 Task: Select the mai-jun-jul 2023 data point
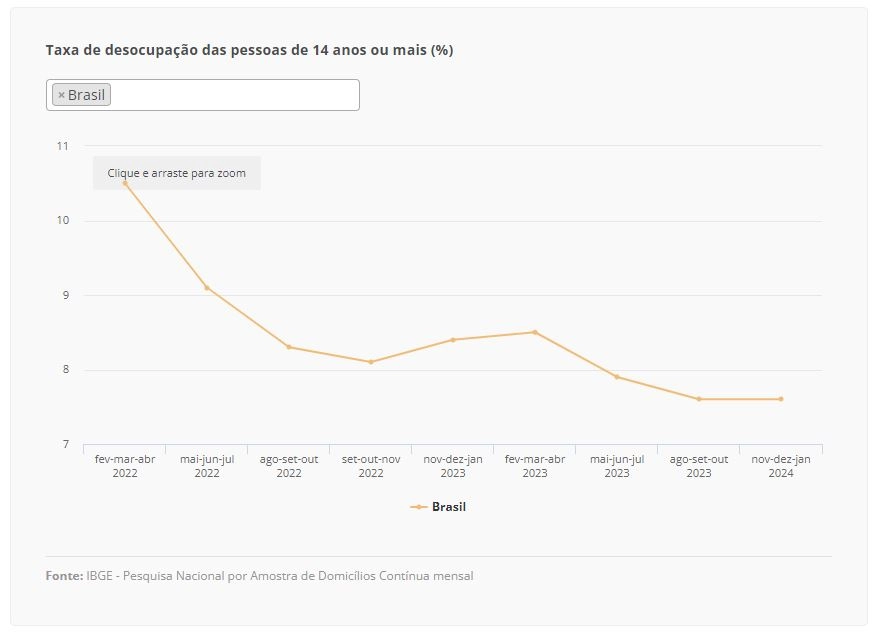[x=617, y=377]
